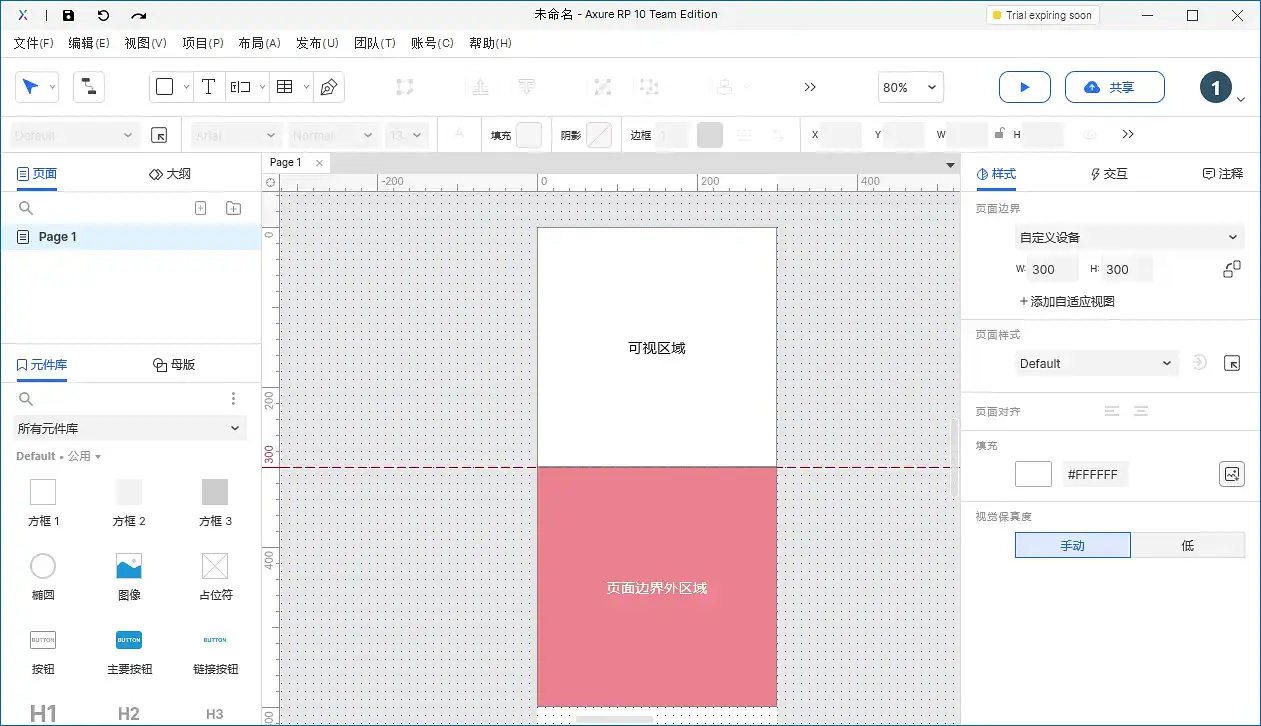Open the 布局(A) menu
The image size is (1261, 726).
[x=259, y=43]
